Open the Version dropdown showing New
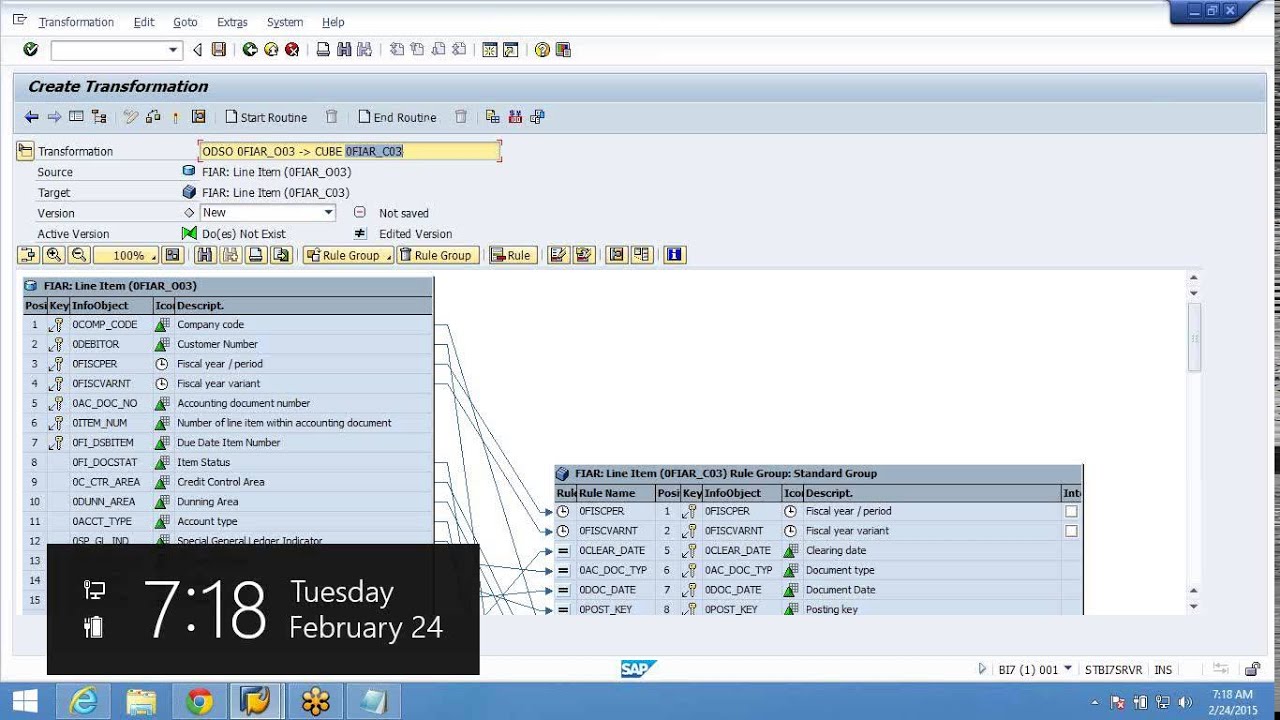 (328, 213)
